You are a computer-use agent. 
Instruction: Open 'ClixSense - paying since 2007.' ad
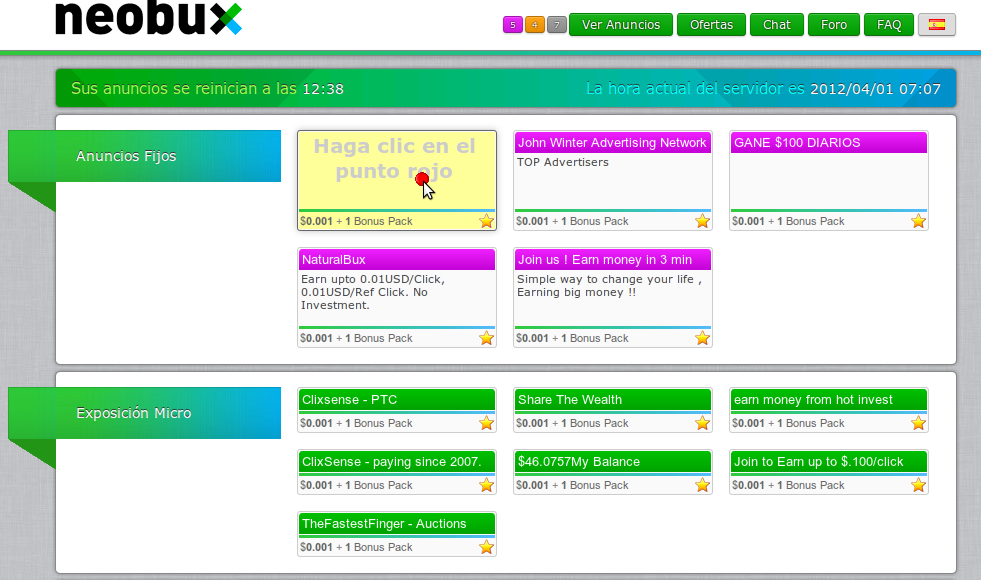pos(397,462)
